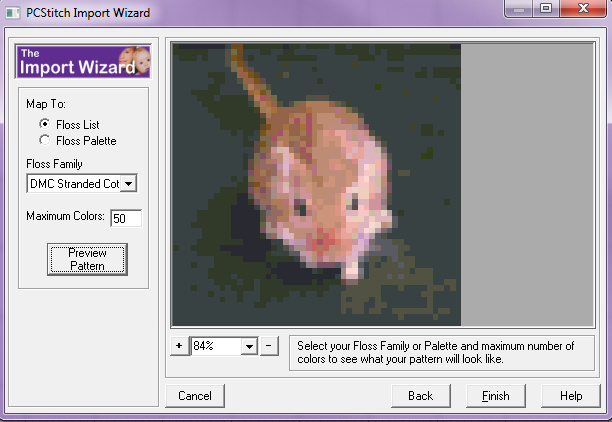This screenshot has width=612, height=422.
Task: Go Back to the previous wizard step
Action: [421, 396]
